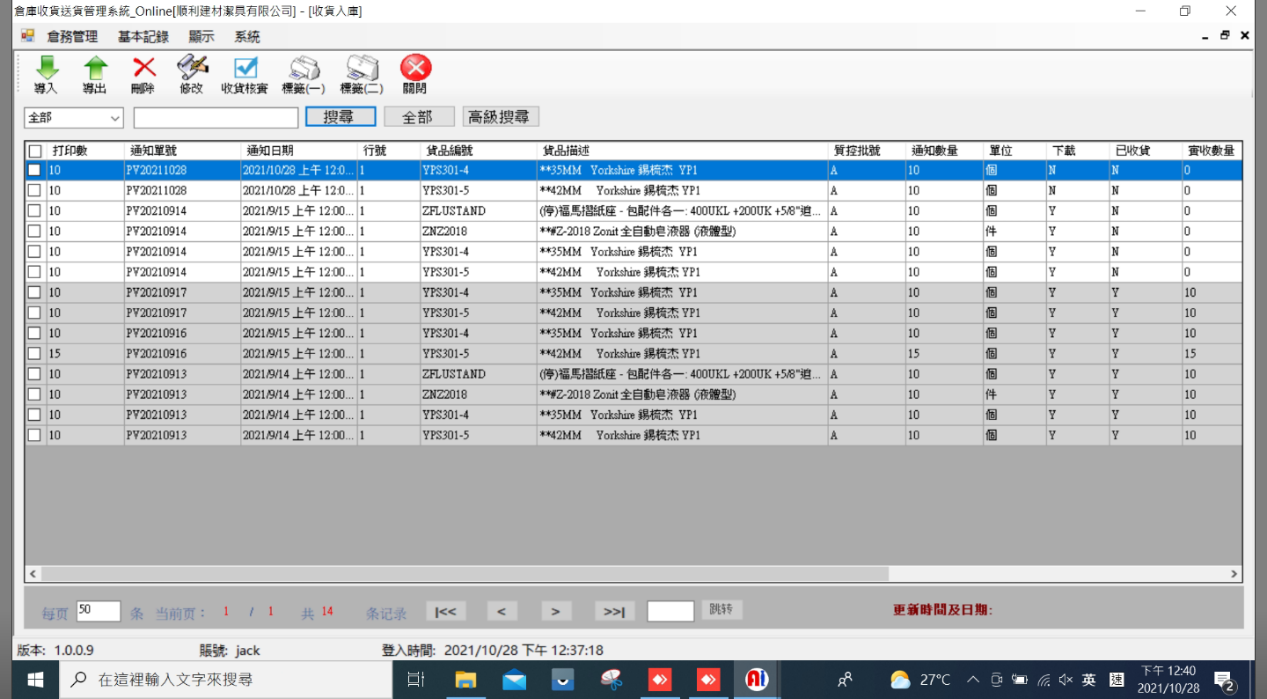Check the checkbox for row PV20211028
1267x699 pixels.
(x=35, y=170)
